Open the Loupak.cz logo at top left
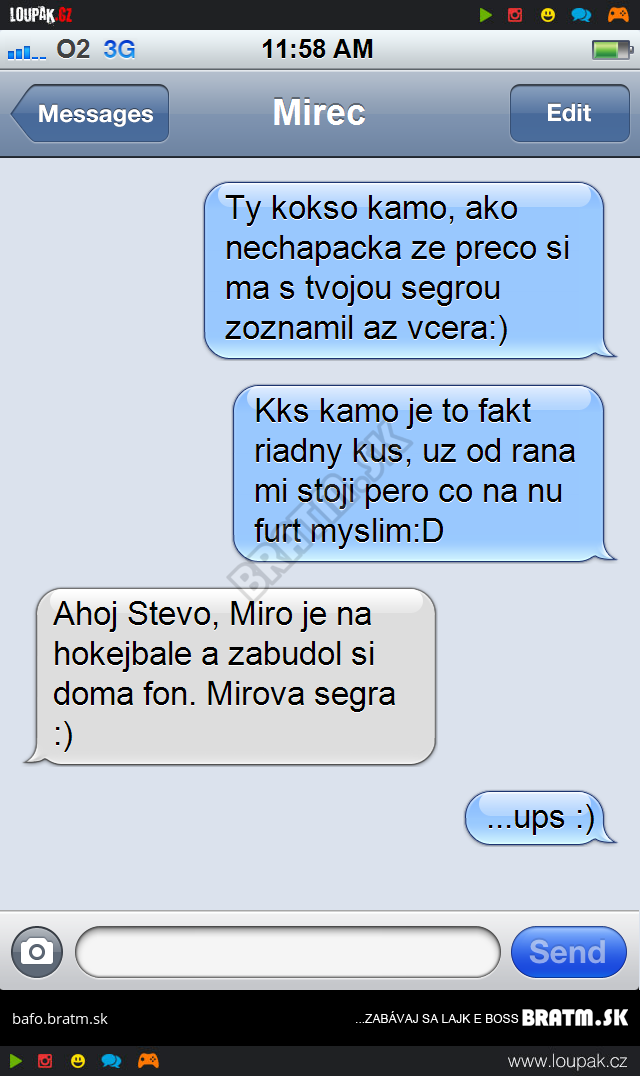This screenshot has width=640, height=1076. tap(40, 14)
